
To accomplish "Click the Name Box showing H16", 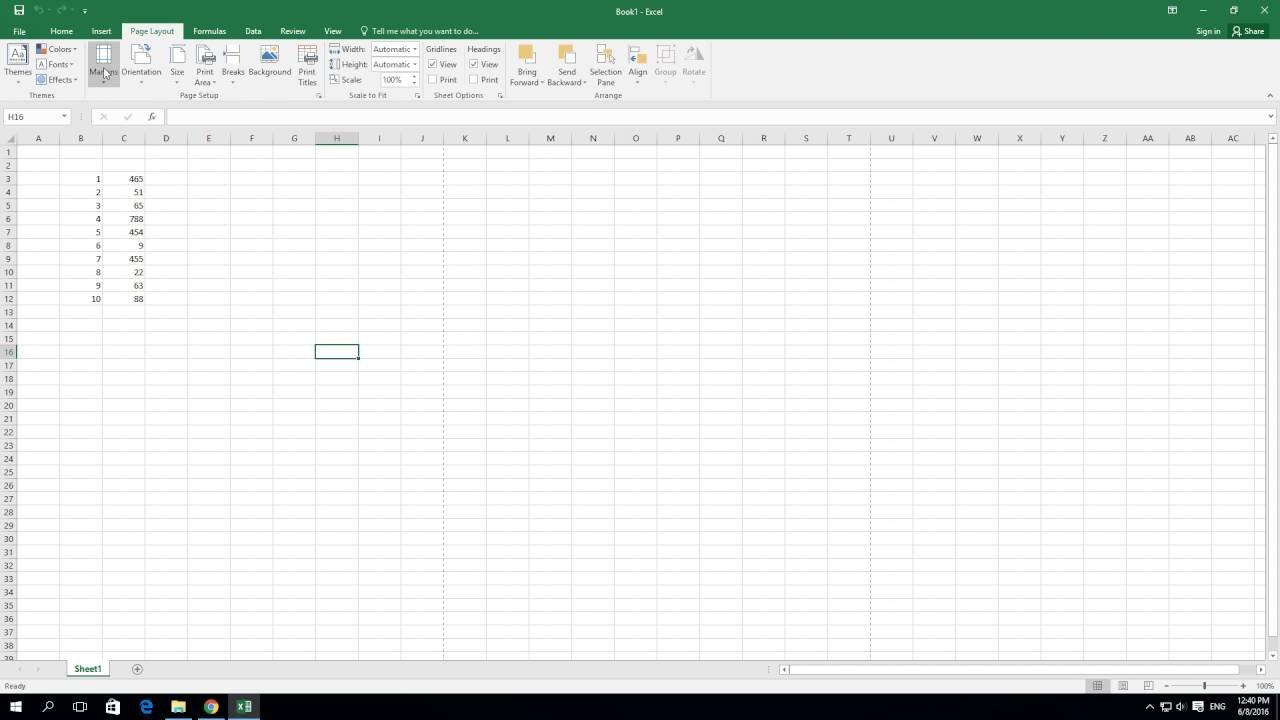I will 32,117.
